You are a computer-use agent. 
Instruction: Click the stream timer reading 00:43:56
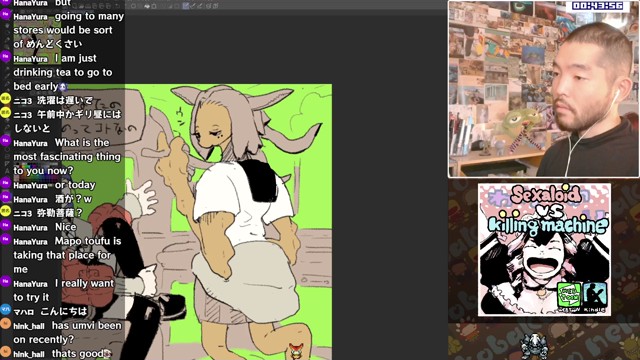pyautogui.click(x=597, y=6)
